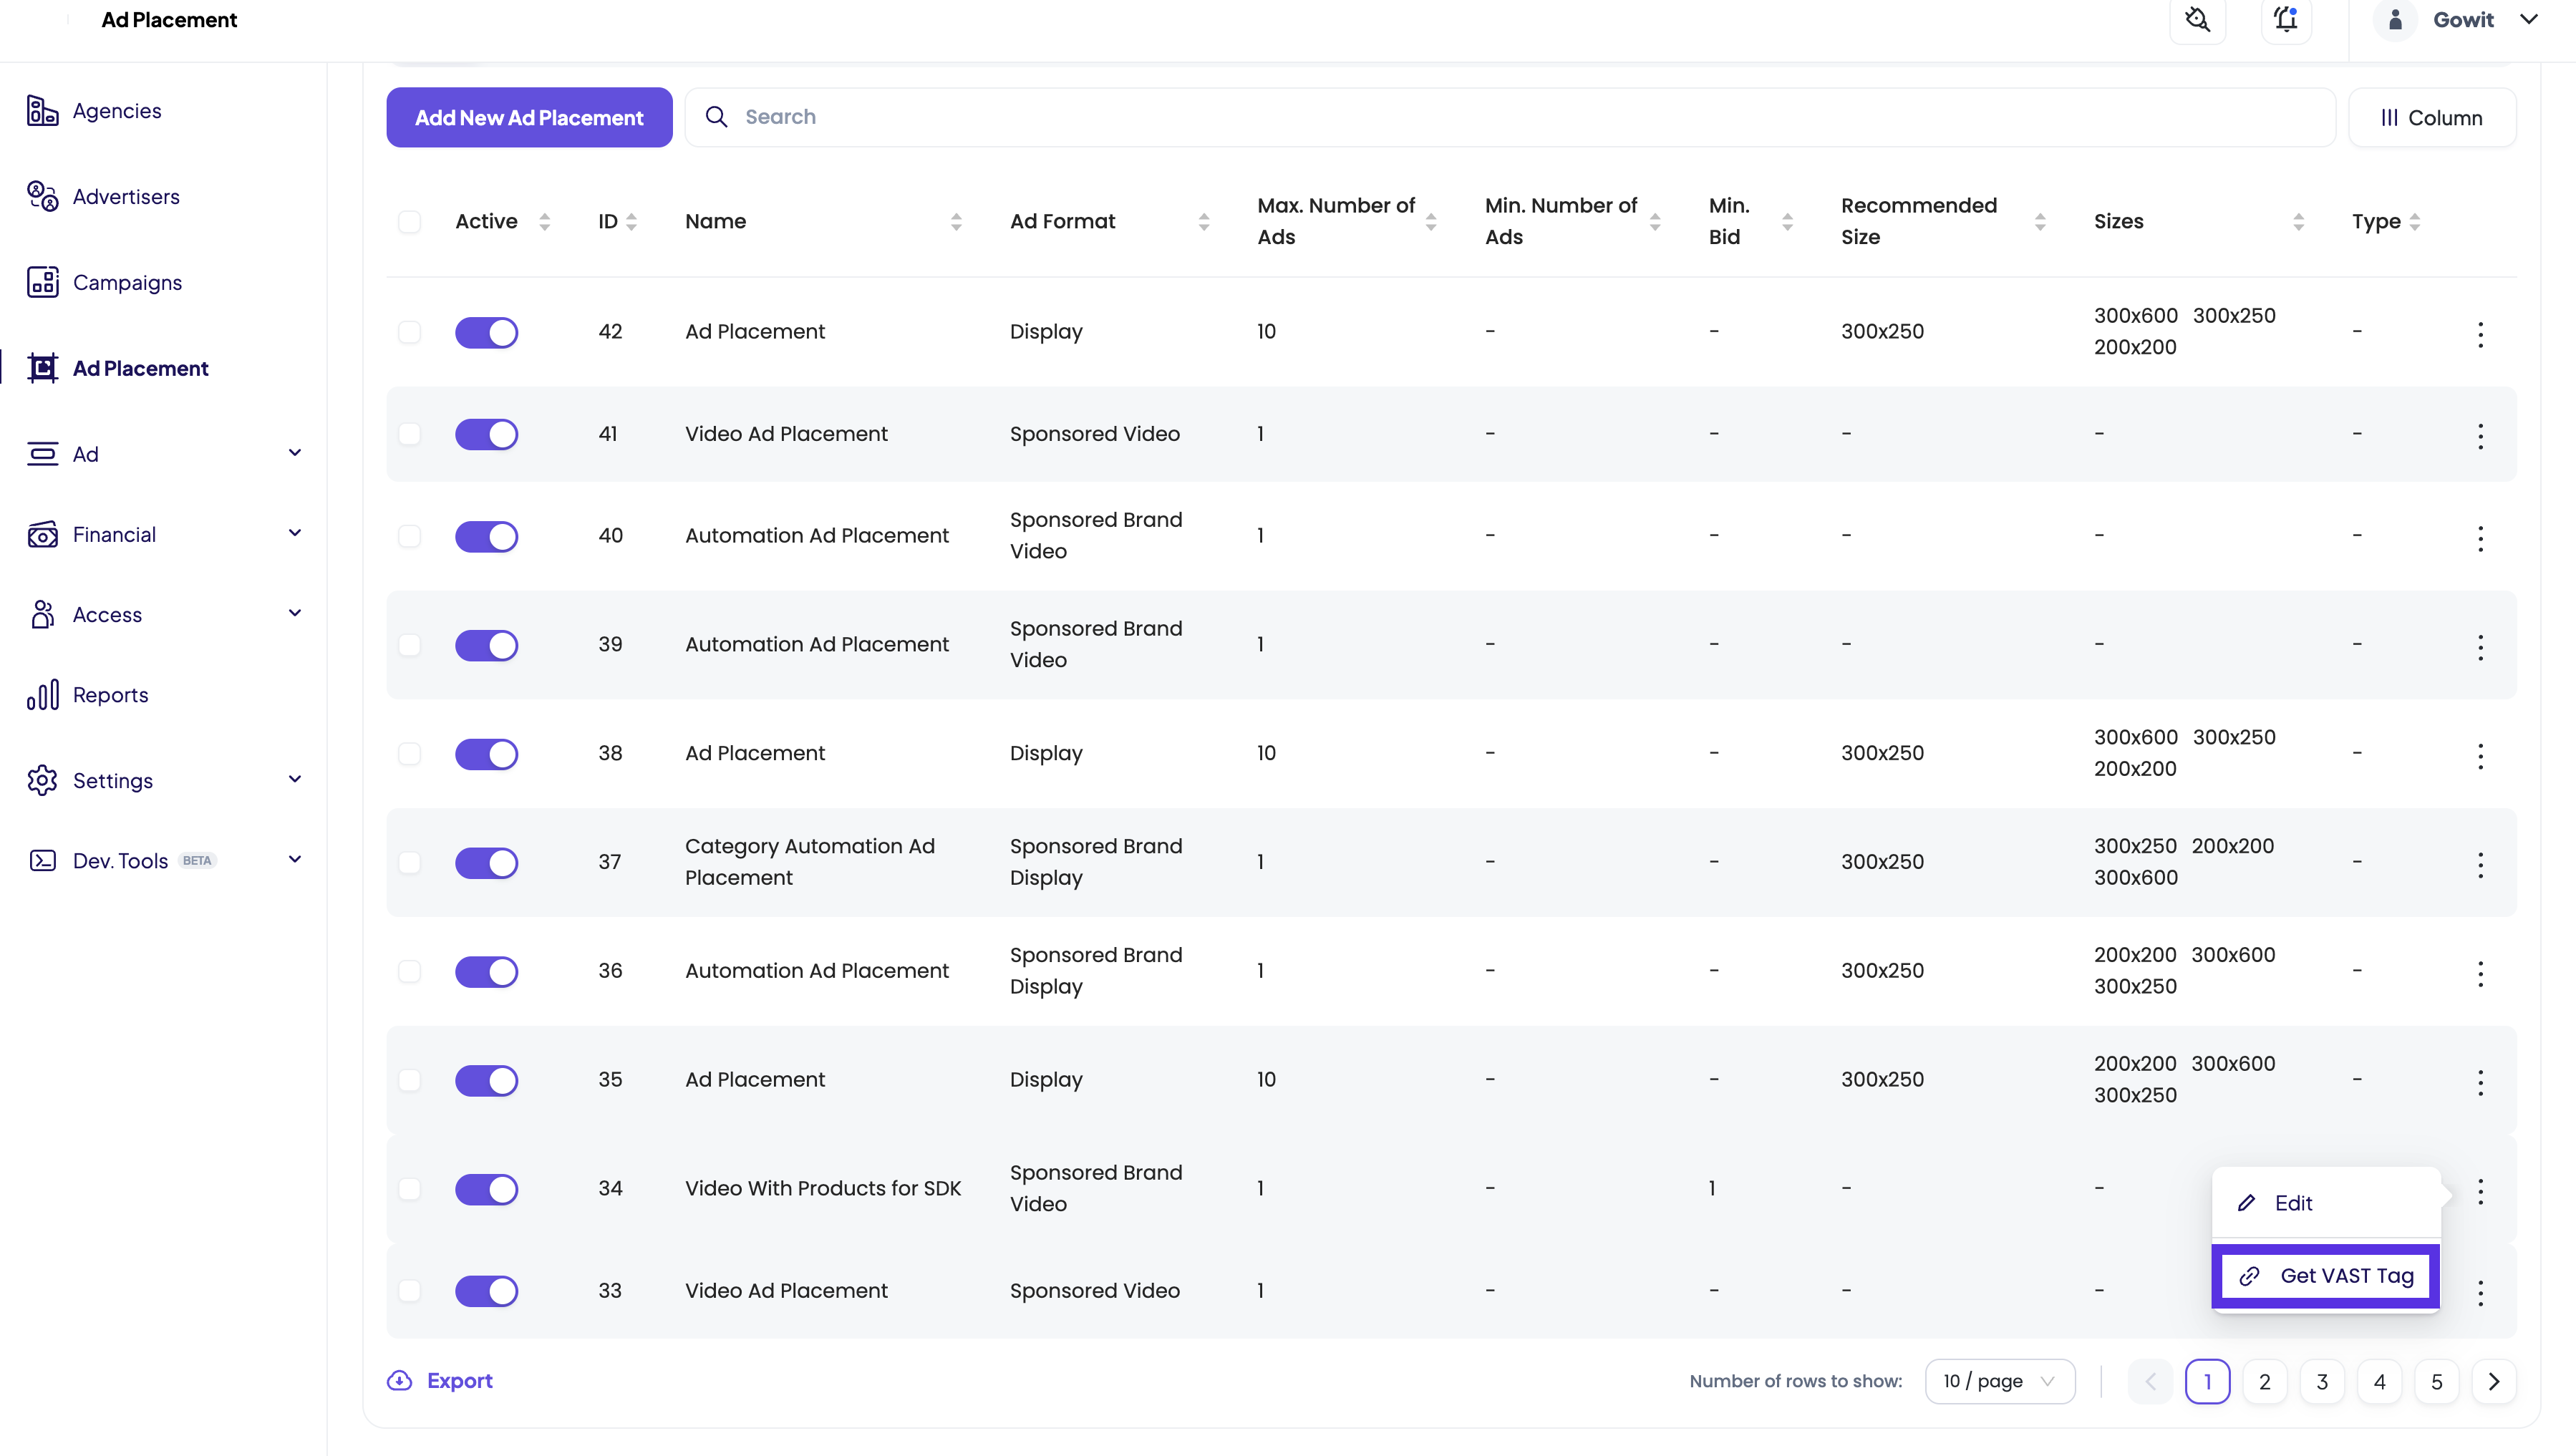Open three-dot menu for row ID 42
The width and height of the screenshot is (2576, 1456).
[2480, 334]
